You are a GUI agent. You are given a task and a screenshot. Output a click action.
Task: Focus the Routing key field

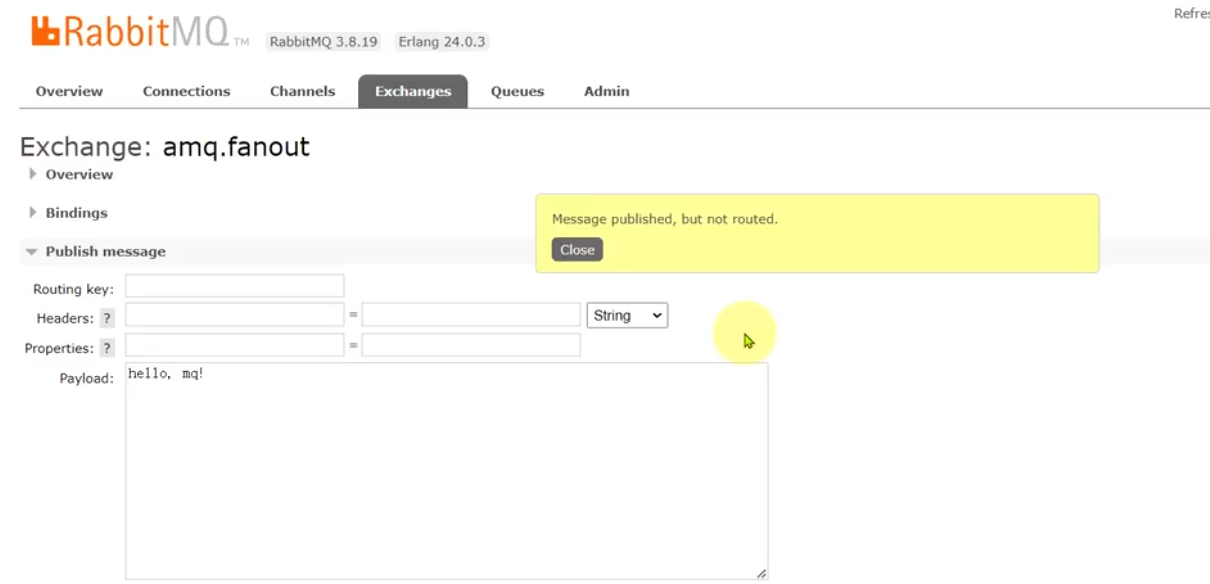(235, 286)
